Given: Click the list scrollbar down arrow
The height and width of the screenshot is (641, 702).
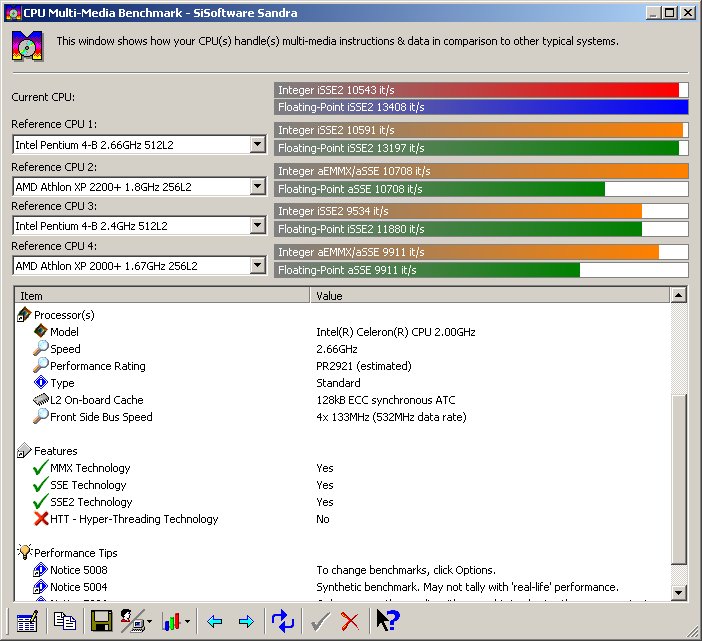Looking at the screenshot, I should [679, 593].
